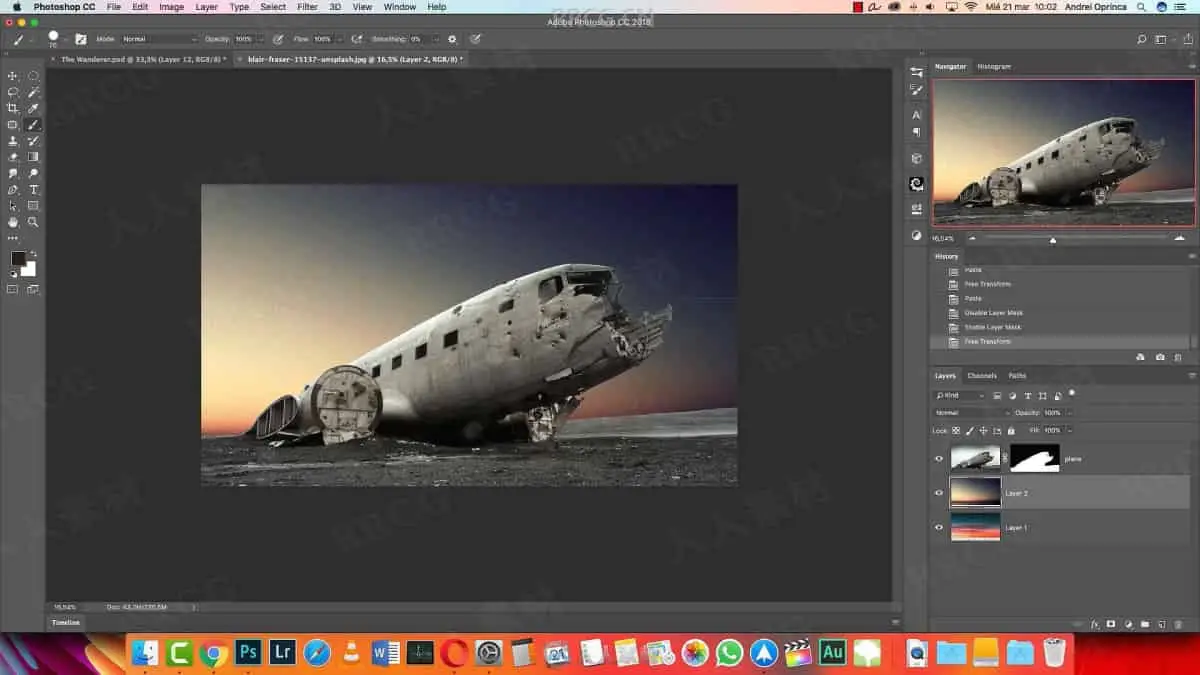
Task: Open layer Opacity dropdown arrow
Action: tap(1069, 412)
